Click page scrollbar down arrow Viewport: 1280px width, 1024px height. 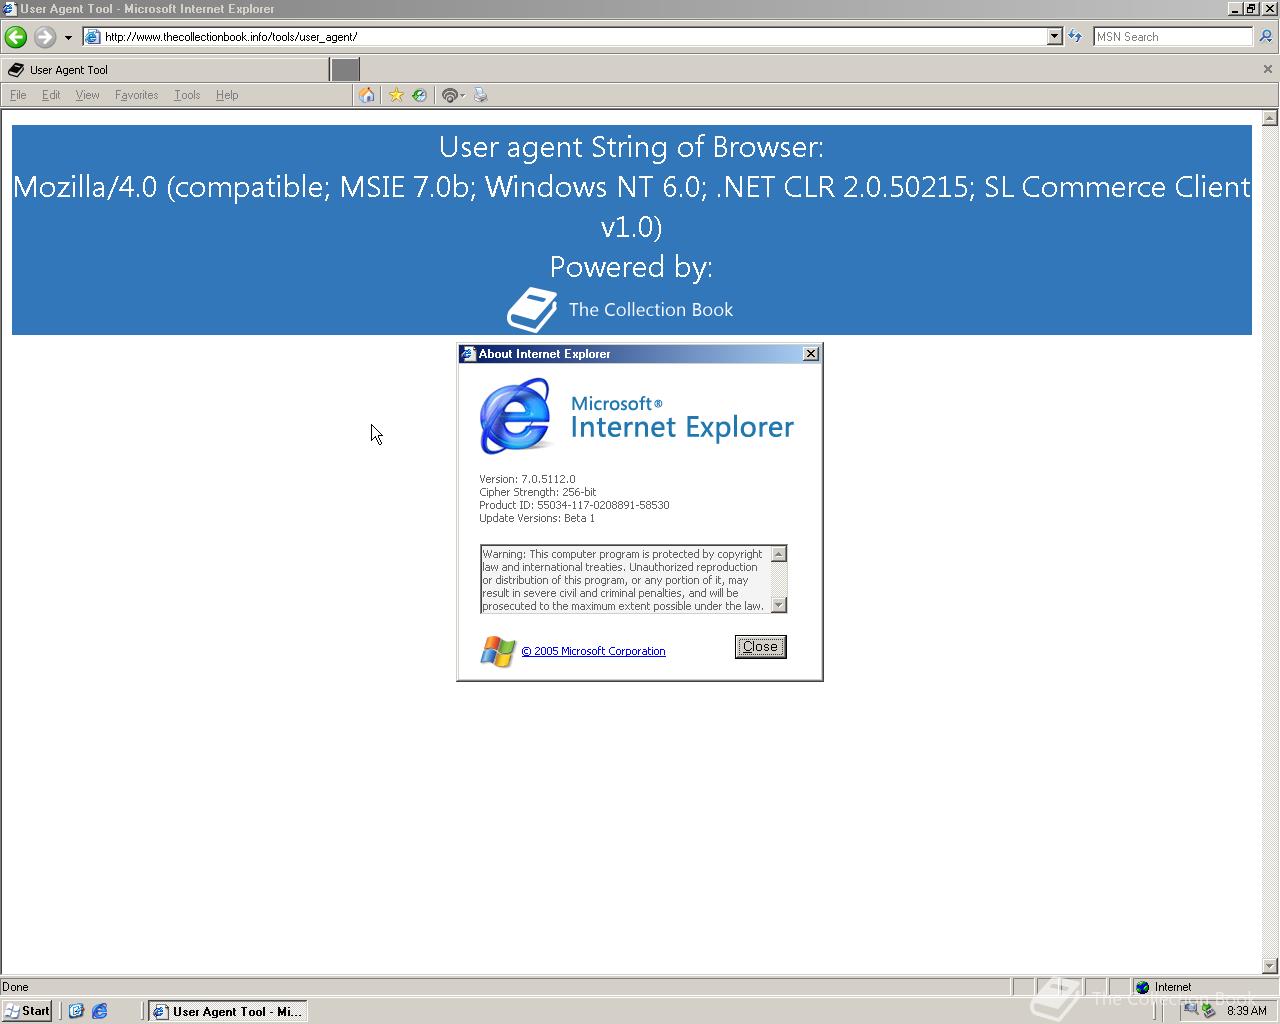coord(1270,966)
